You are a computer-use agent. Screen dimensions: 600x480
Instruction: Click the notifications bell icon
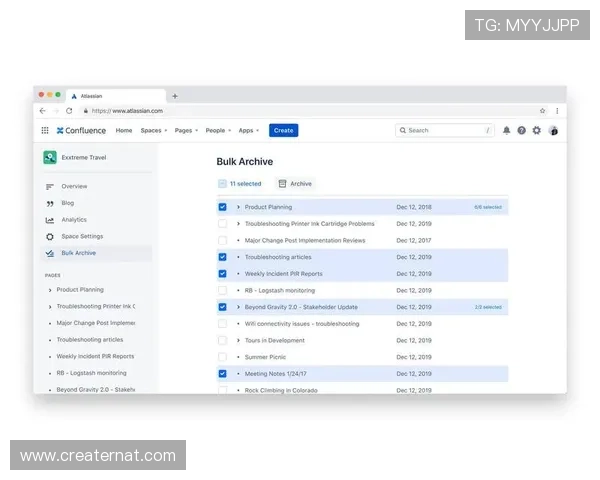pyautogui.click(x=506, y=130)
